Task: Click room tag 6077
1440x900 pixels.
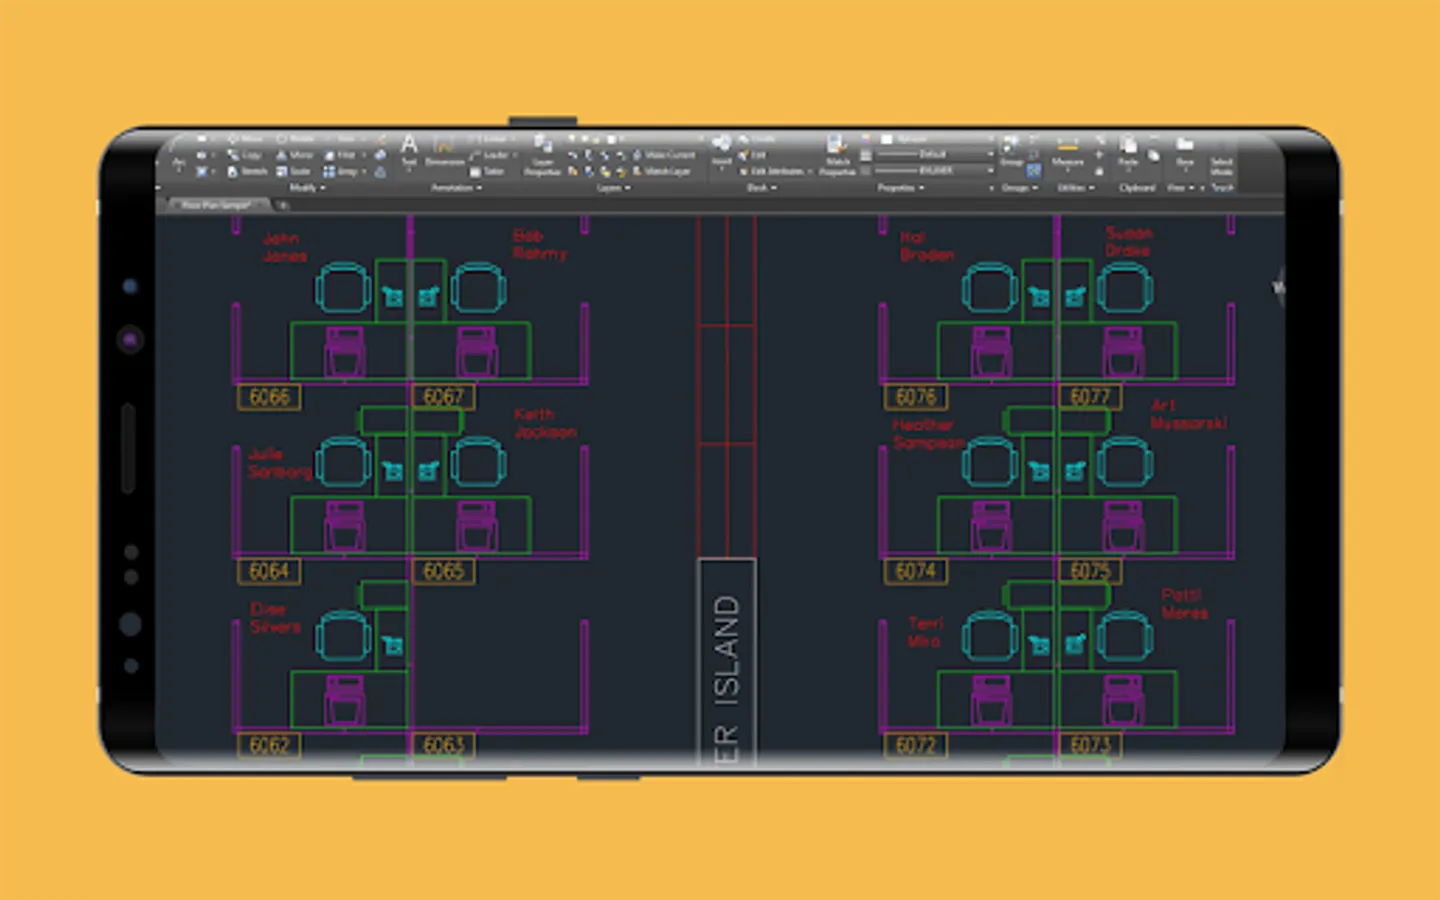Action: [1090, 397]
